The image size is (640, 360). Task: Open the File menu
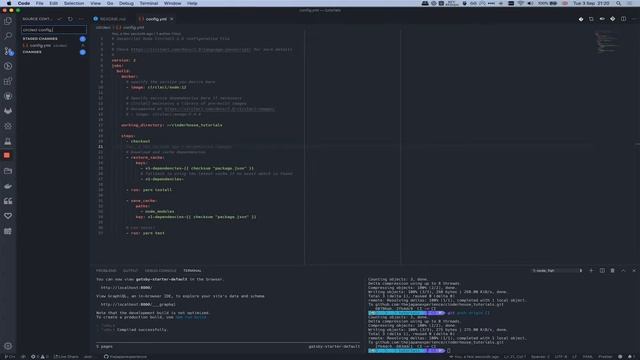(x=39, y=3)
